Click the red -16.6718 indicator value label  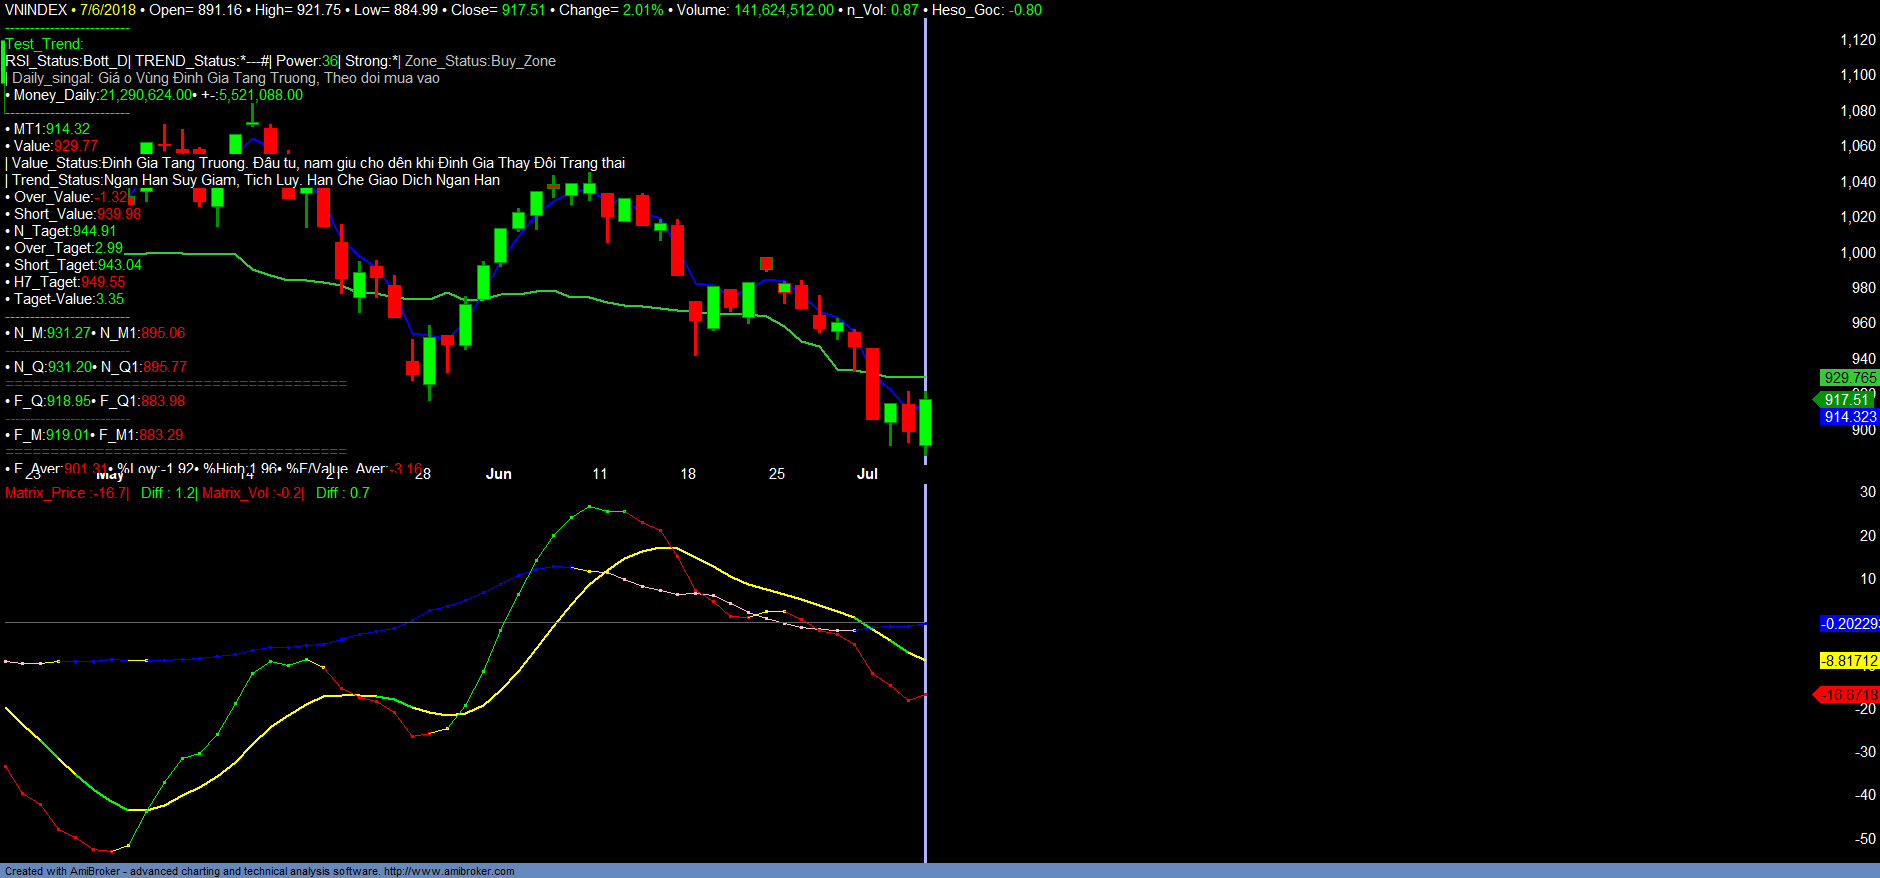(1848, 695)
